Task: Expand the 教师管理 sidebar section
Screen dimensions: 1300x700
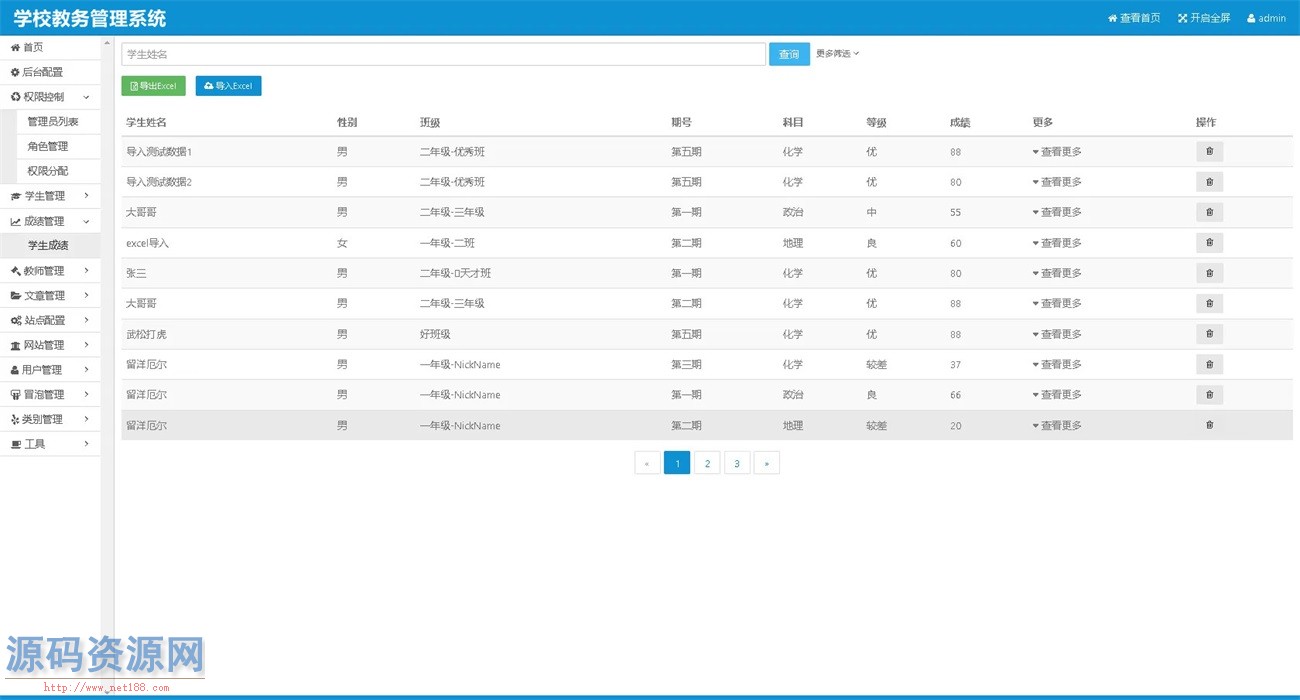Action: tap(50, 271)
